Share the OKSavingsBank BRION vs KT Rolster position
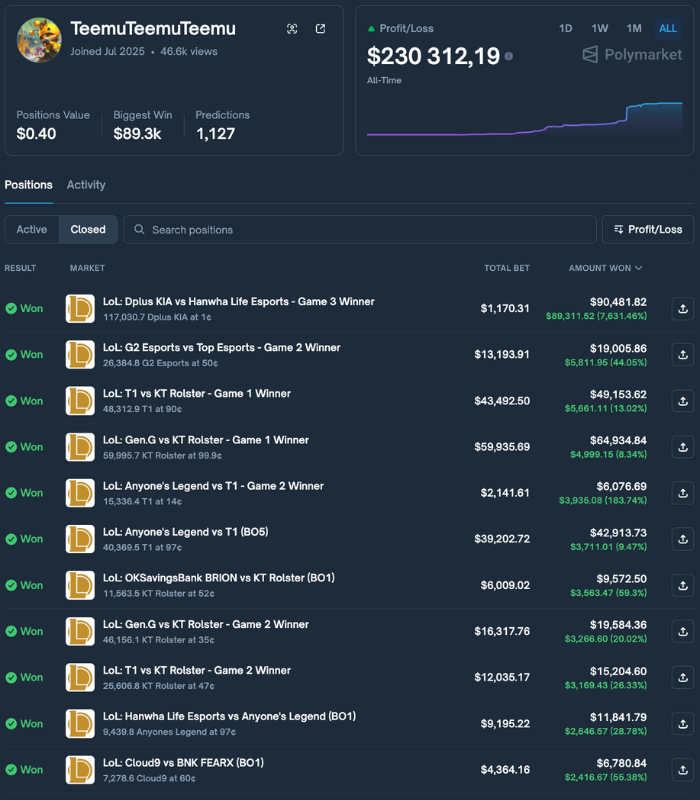 pos(683,585)
